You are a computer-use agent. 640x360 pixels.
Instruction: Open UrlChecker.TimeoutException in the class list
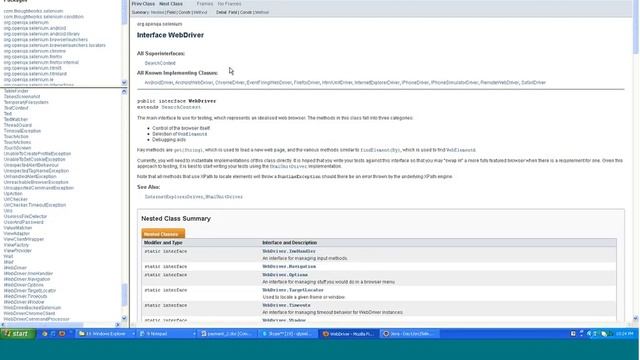click(35, 205)
